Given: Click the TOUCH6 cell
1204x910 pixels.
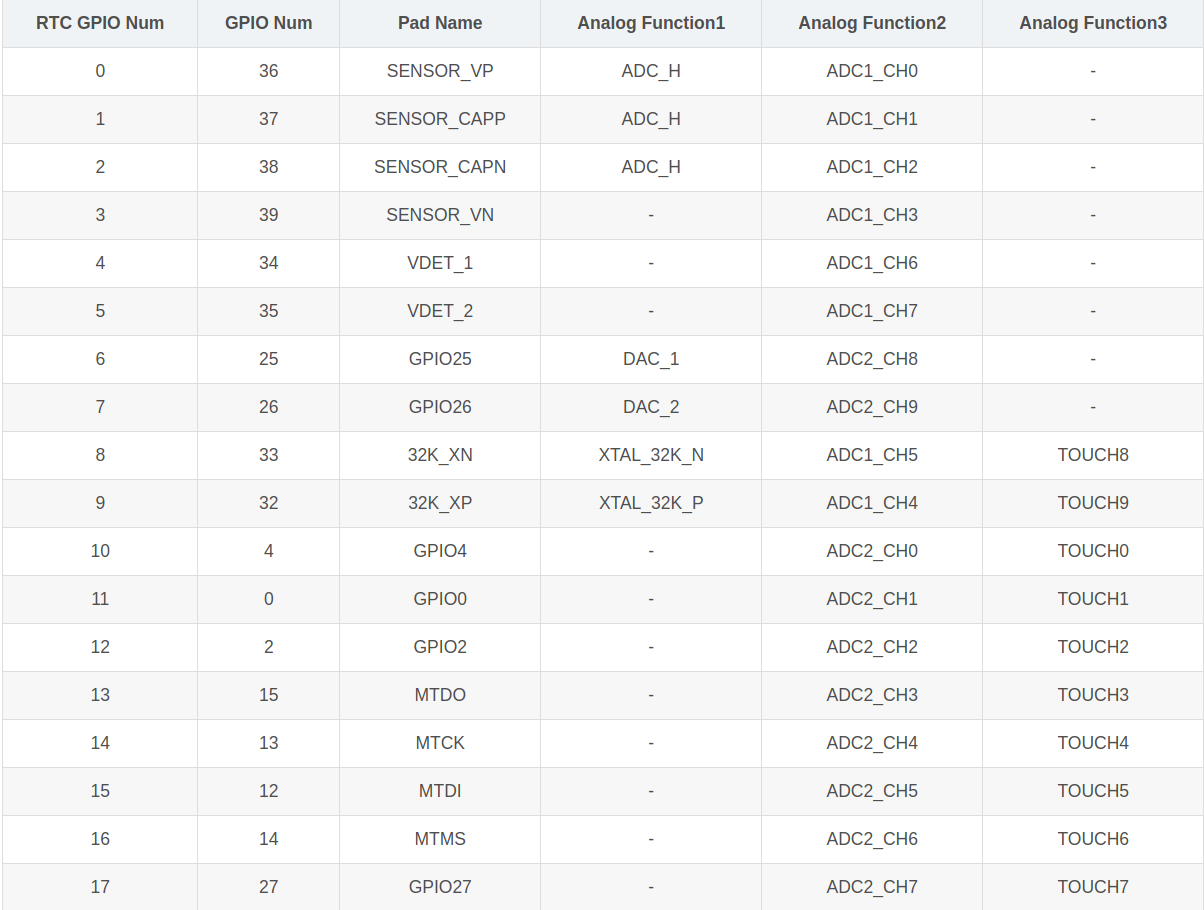Looking at the screenshot, I should tap(1093, 839).
